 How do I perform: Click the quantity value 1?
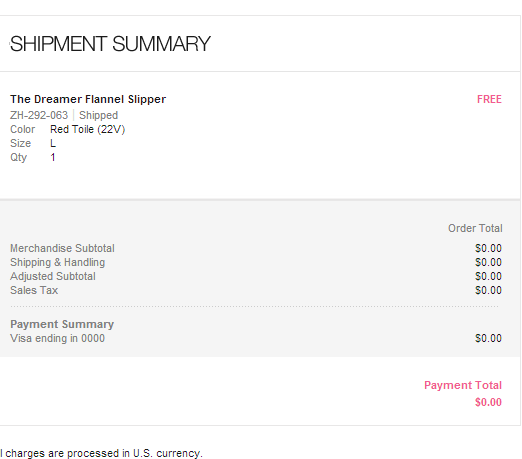[53, 157]
